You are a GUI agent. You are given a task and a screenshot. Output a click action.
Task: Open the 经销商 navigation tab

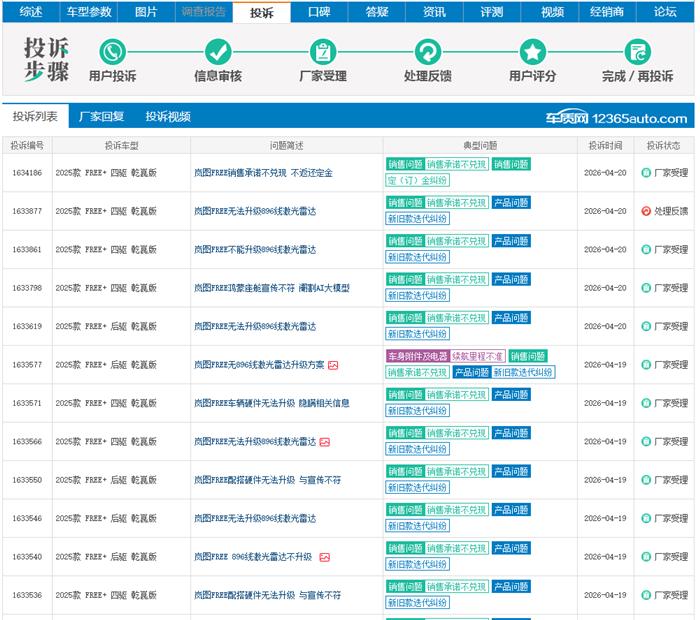click(607, 12)
